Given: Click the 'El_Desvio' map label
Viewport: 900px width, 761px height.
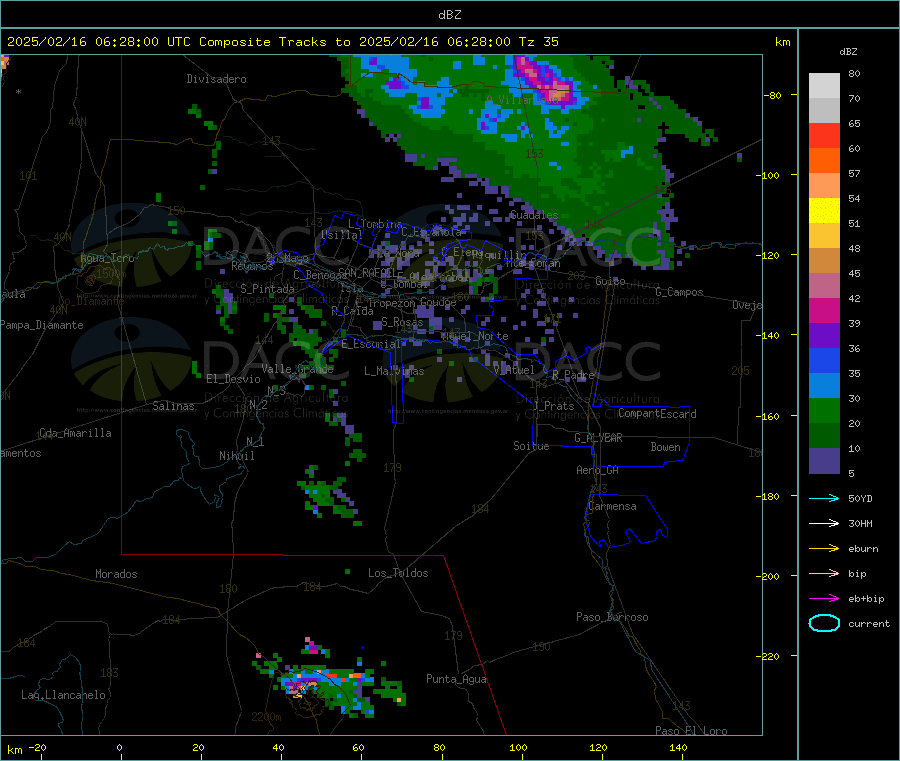Looking at the screenshot, I should 233,379.
